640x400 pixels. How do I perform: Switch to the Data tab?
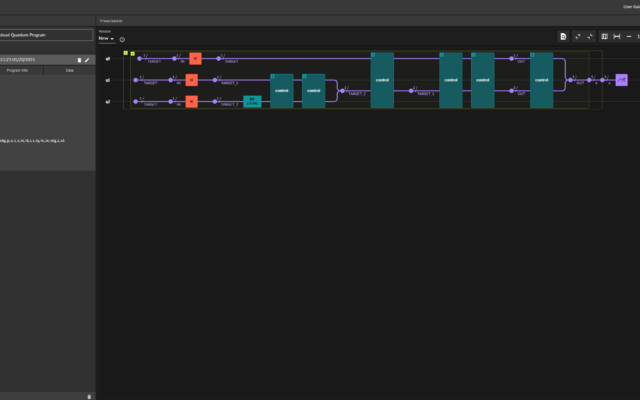click(x=69, y=70)
